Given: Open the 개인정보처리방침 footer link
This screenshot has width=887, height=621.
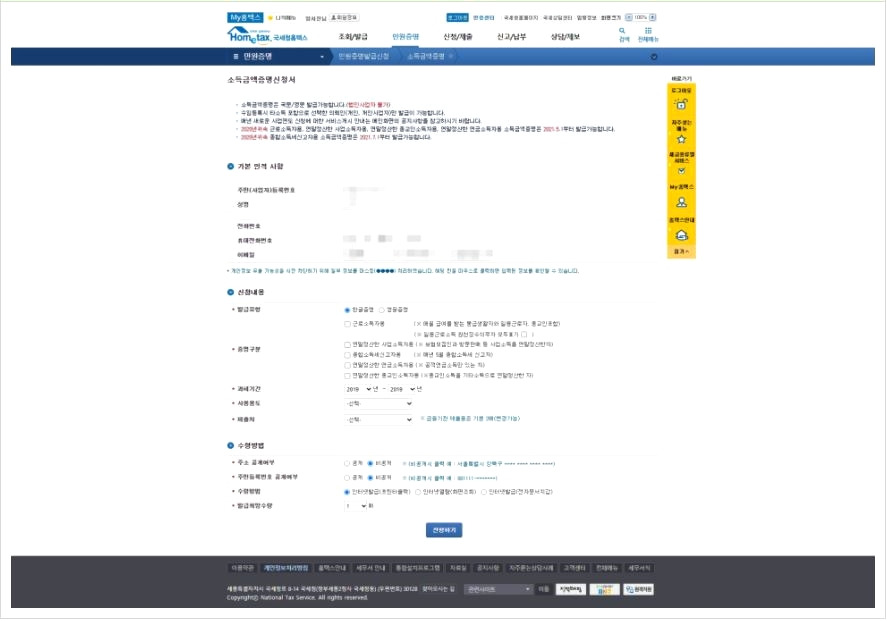Looking at the screenshot, I should coord(286,568).
